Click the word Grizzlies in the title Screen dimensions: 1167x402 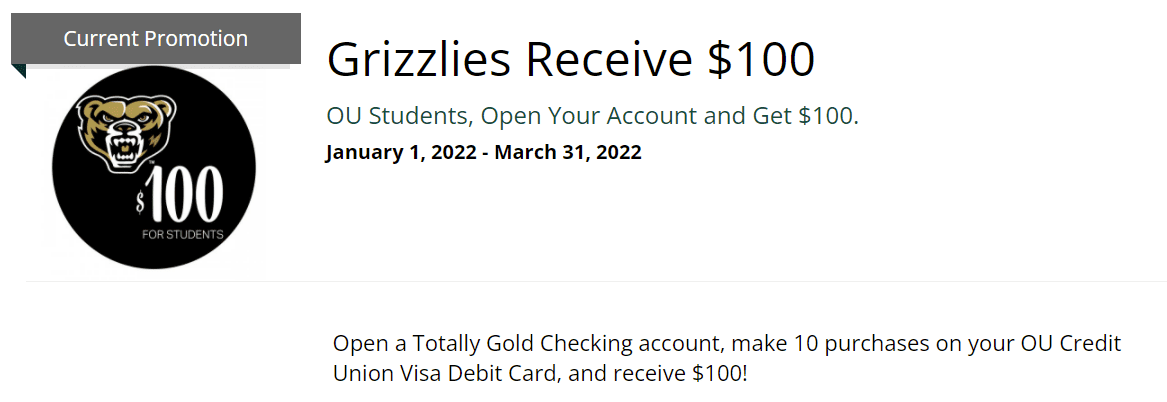point(419,60)
